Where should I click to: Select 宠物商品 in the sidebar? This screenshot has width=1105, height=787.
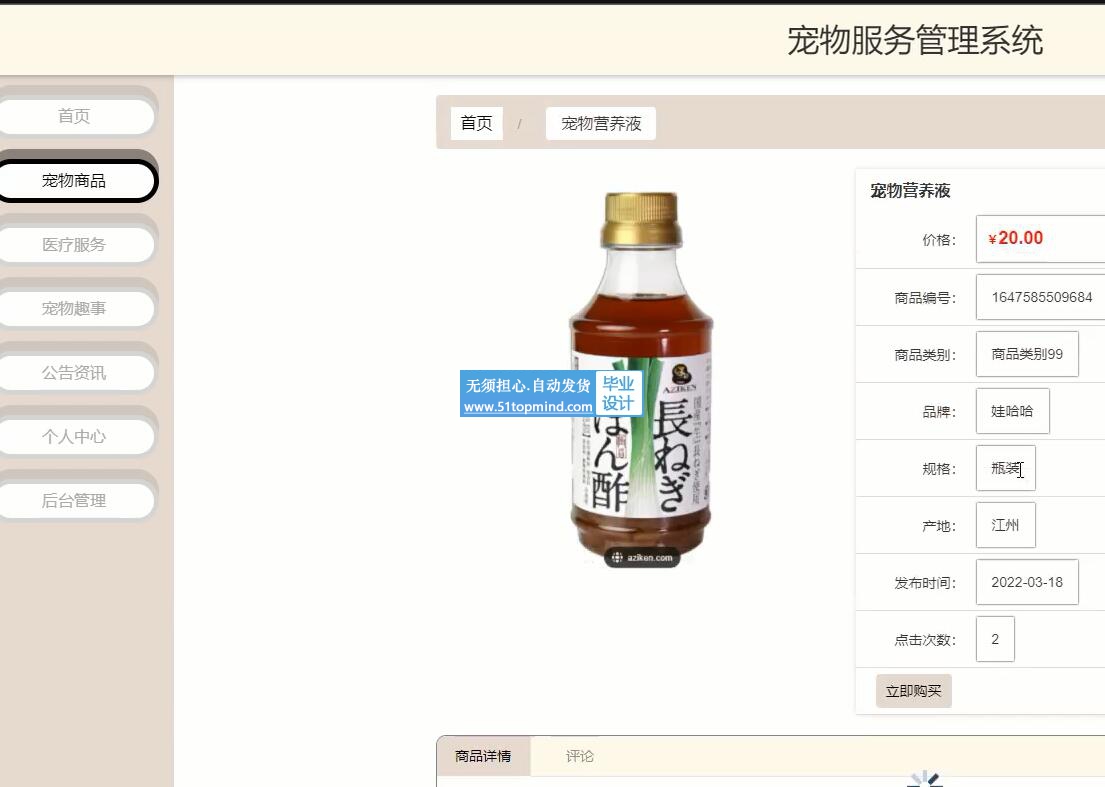coord(75,181)
